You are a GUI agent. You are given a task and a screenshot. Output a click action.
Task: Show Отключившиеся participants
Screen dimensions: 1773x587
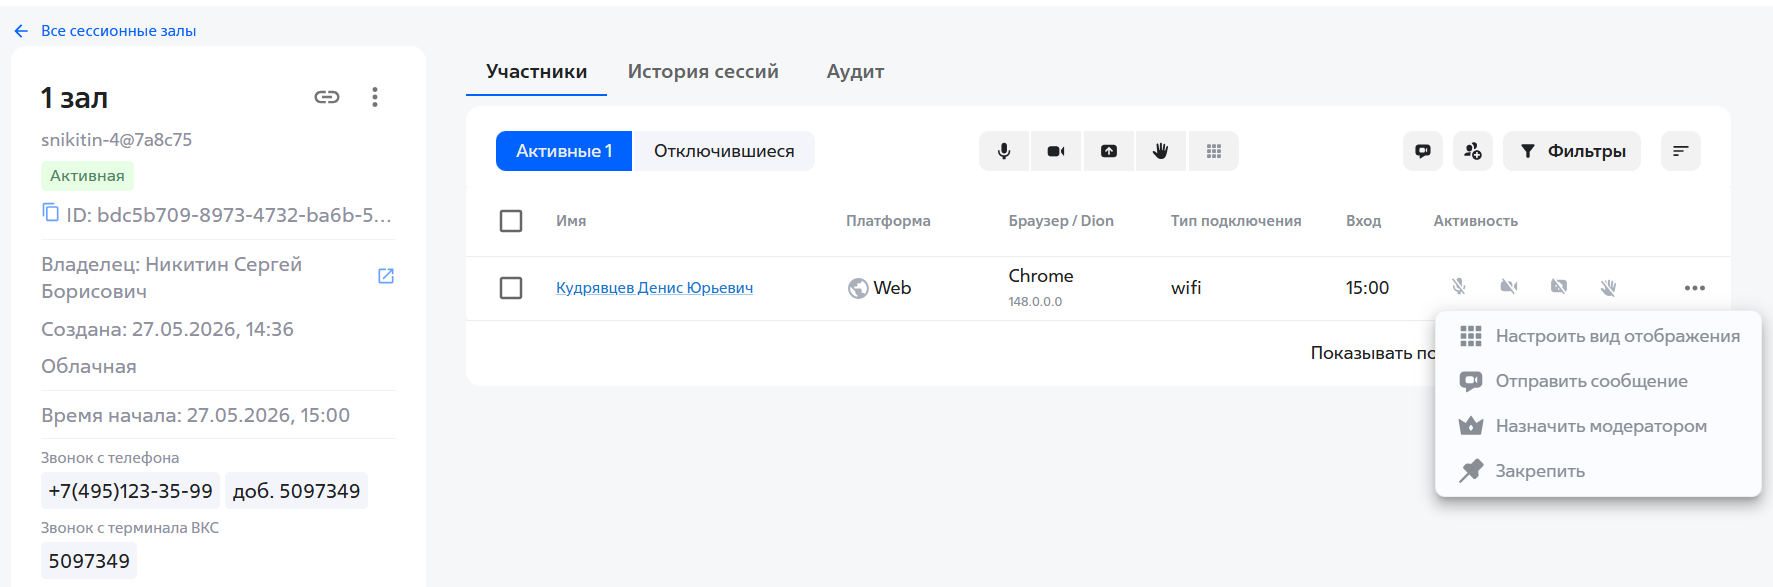(724, 151)
